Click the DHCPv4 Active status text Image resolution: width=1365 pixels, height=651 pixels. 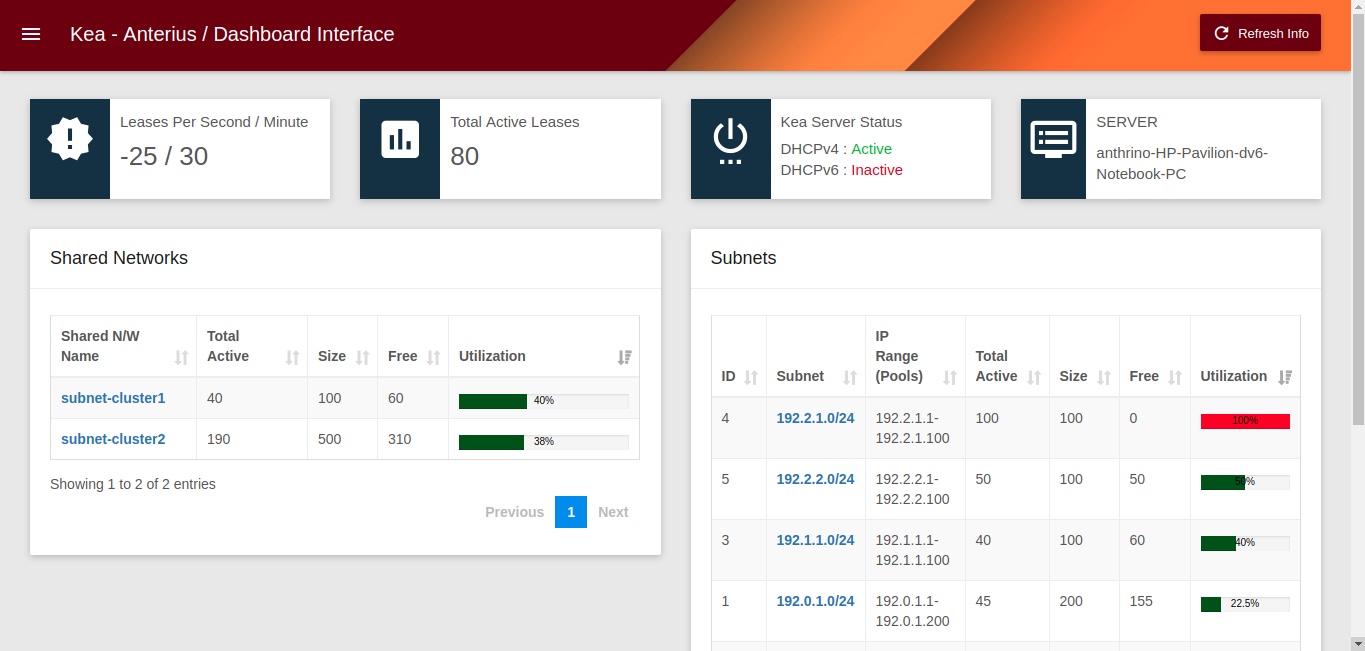(871, 149)
